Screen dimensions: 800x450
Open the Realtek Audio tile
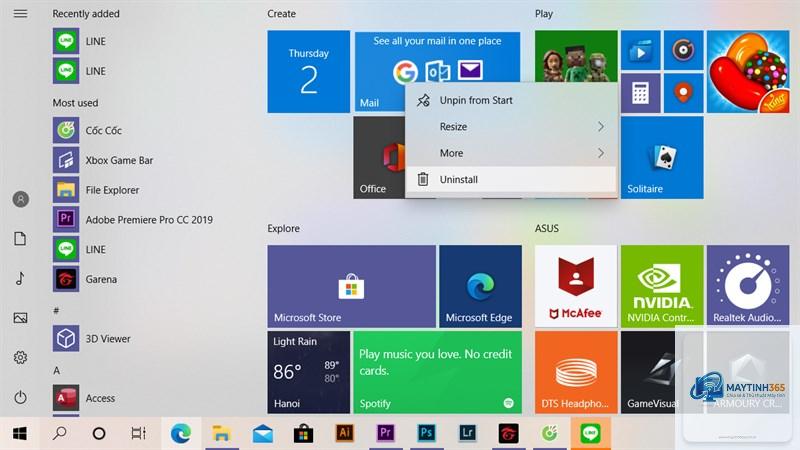pos(748,286)
